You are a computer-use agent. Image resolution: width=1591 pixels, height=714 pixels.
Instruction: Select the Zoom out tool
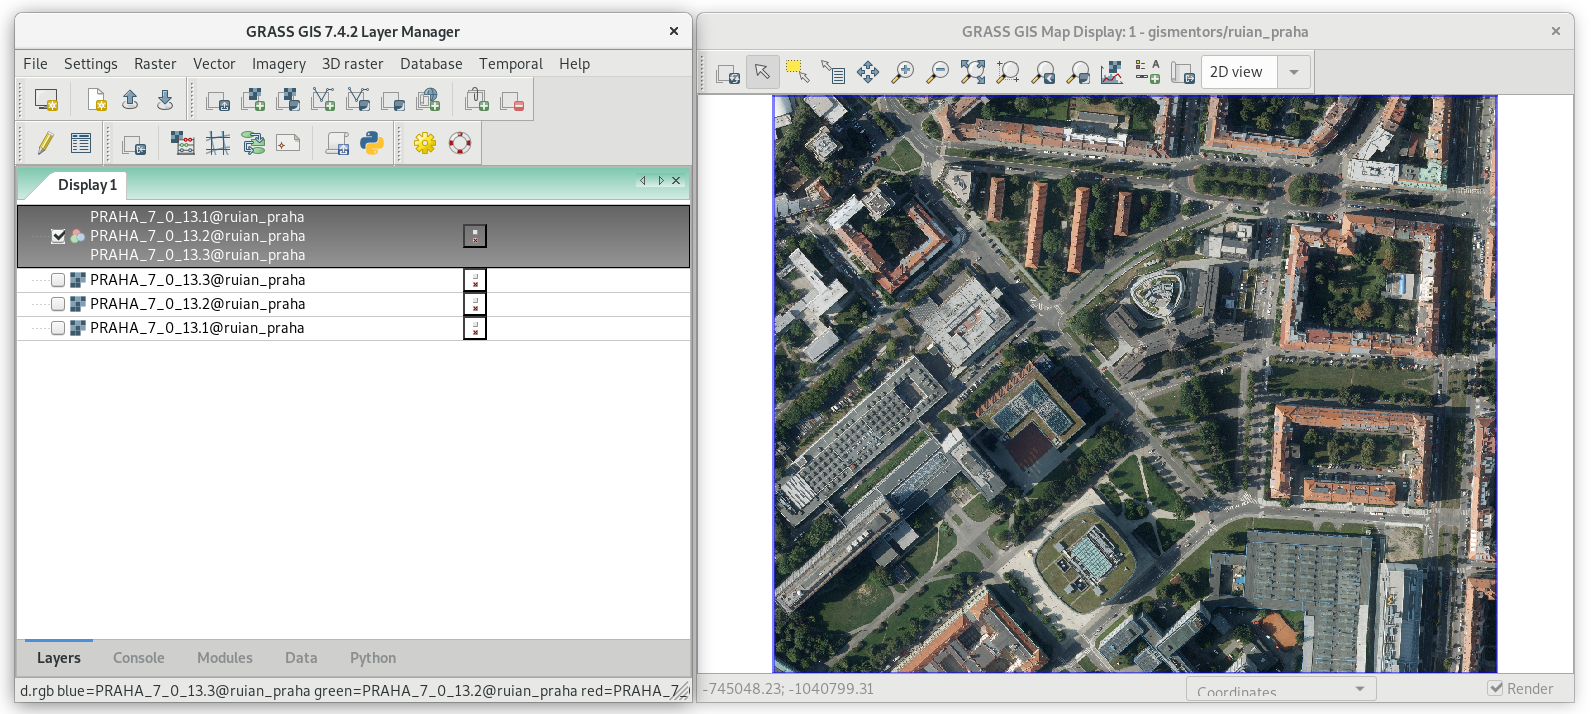click(938, 72)
